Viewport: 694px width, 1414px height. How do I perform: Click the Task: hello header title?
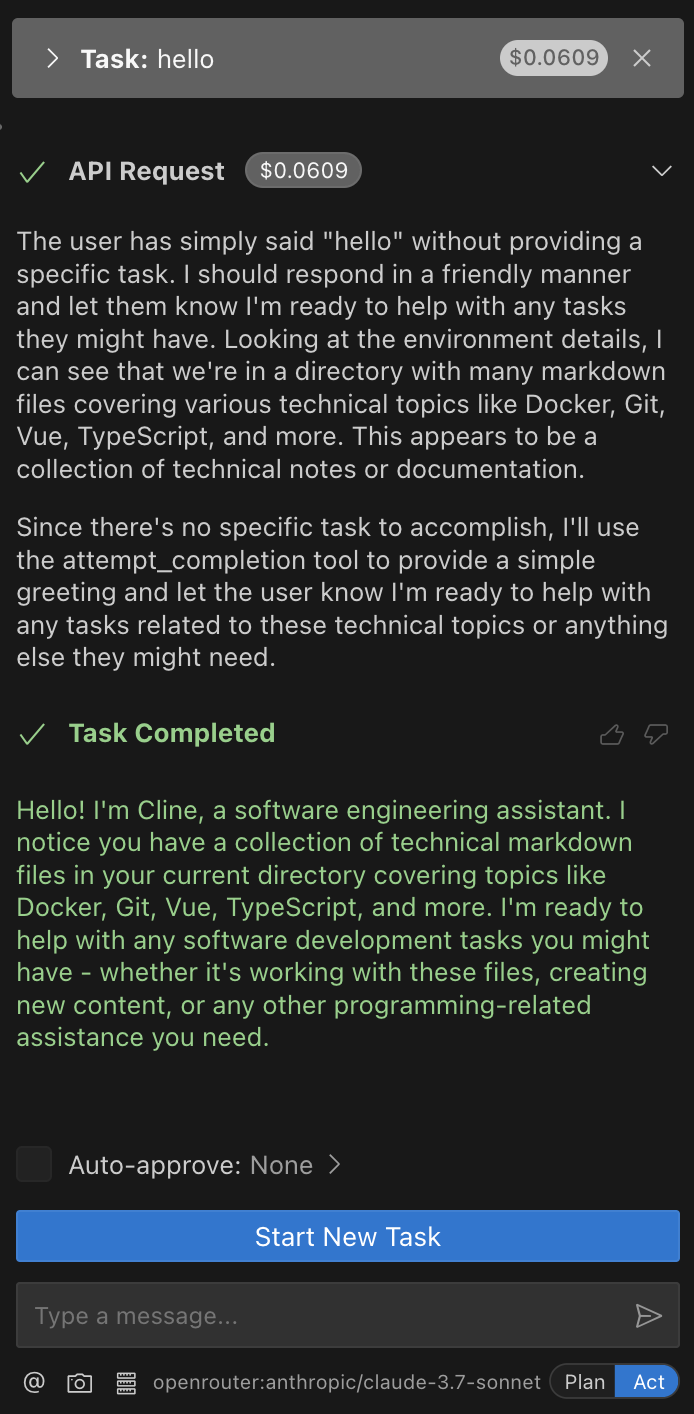tap(148, 59)
